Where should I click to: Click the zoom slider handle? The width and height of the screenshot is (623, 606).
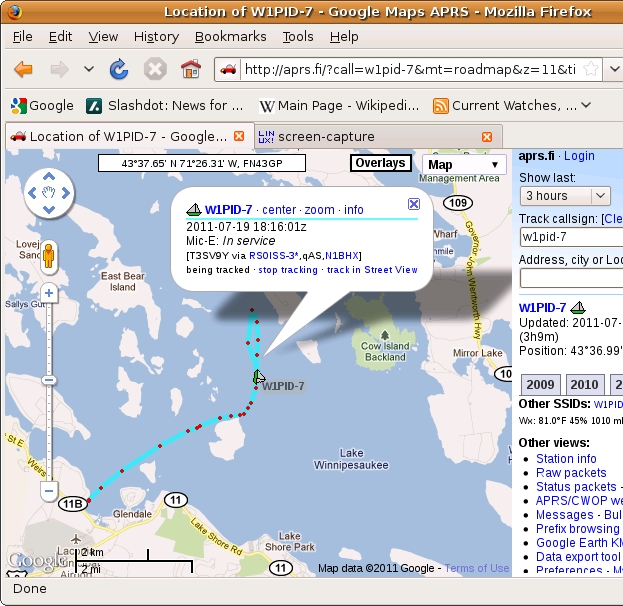click(x=49, y=380)
